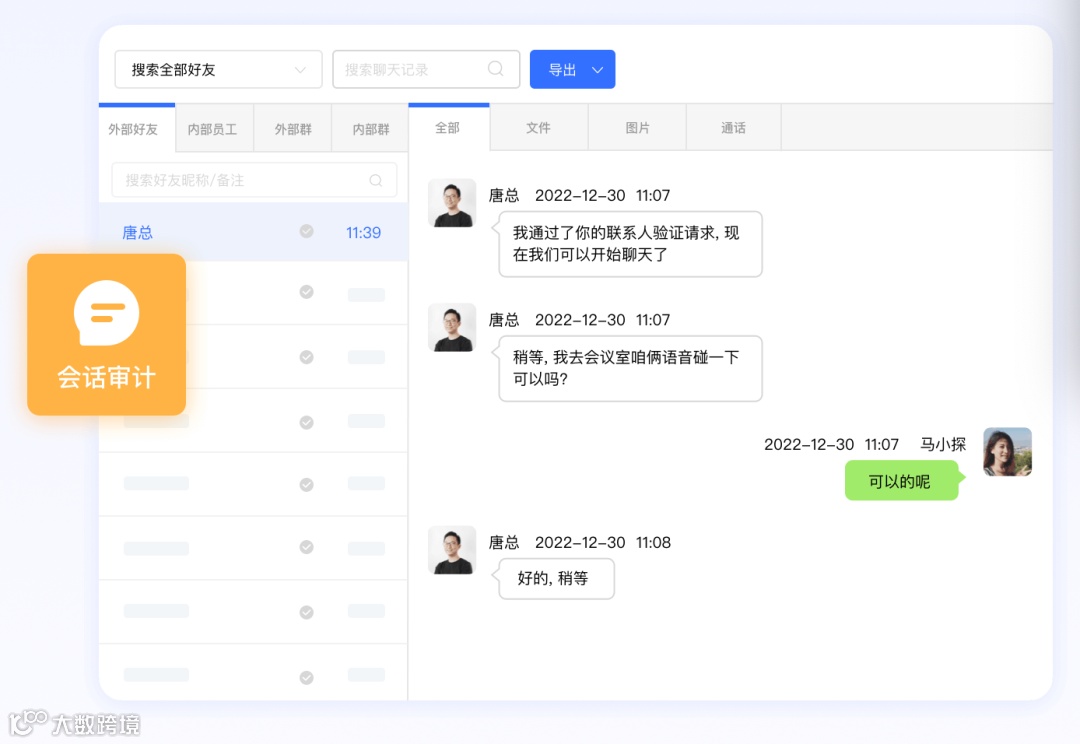Expand the friend filter chevron
The image size is (1080, 744).
(x=299, y=69)
